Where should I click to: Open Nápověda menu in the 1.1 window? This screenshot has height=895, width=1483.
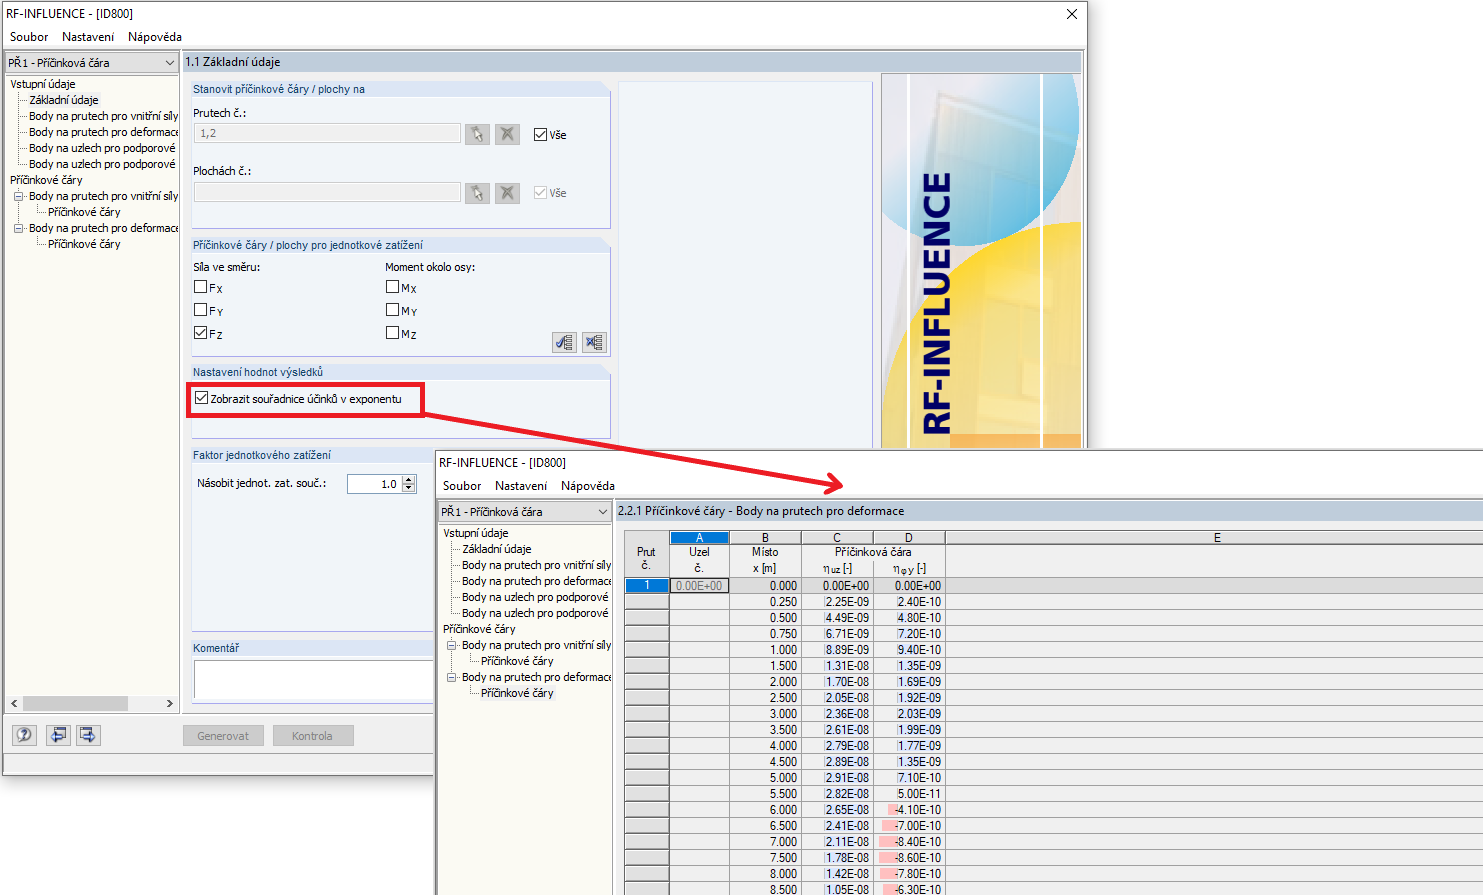(x=155, y=37)
